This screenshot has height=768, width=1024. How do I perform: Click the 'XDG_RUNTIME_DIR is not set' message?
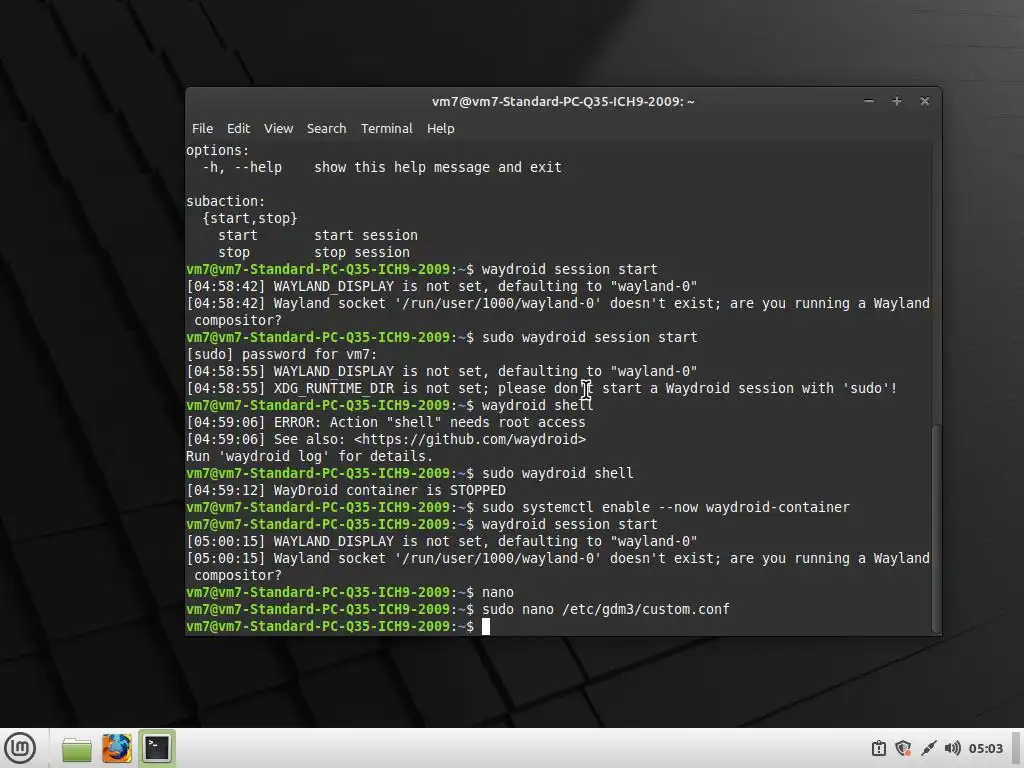pos(541,389)
